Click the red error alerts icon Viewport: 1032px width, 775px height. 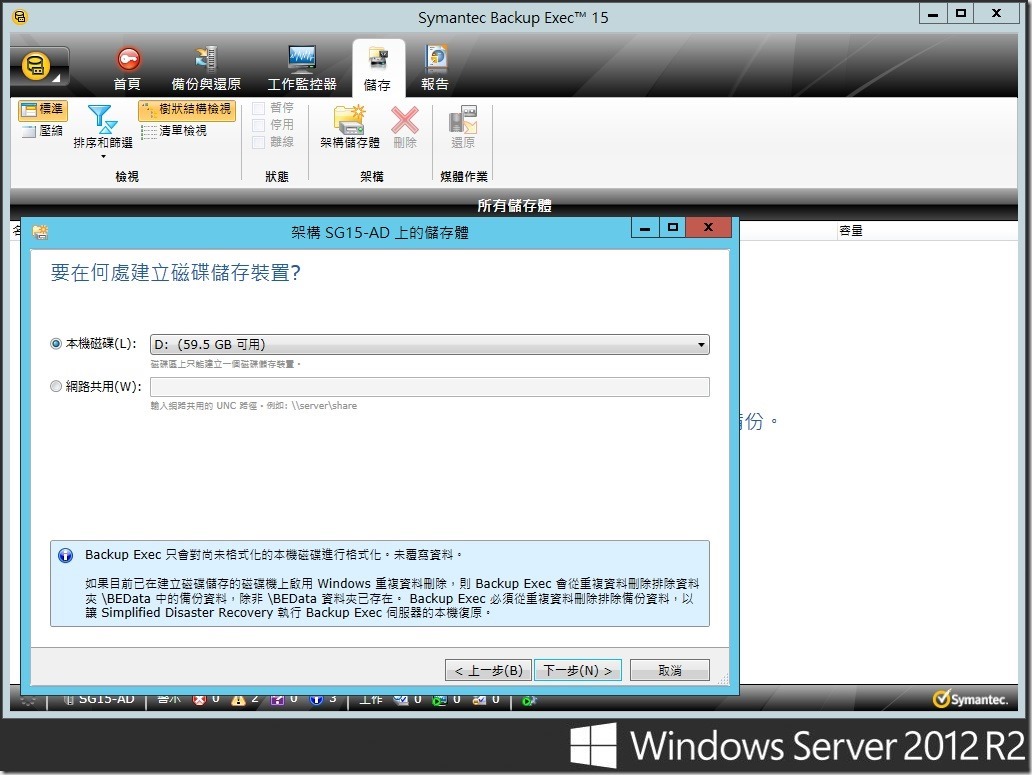point(199,700)
